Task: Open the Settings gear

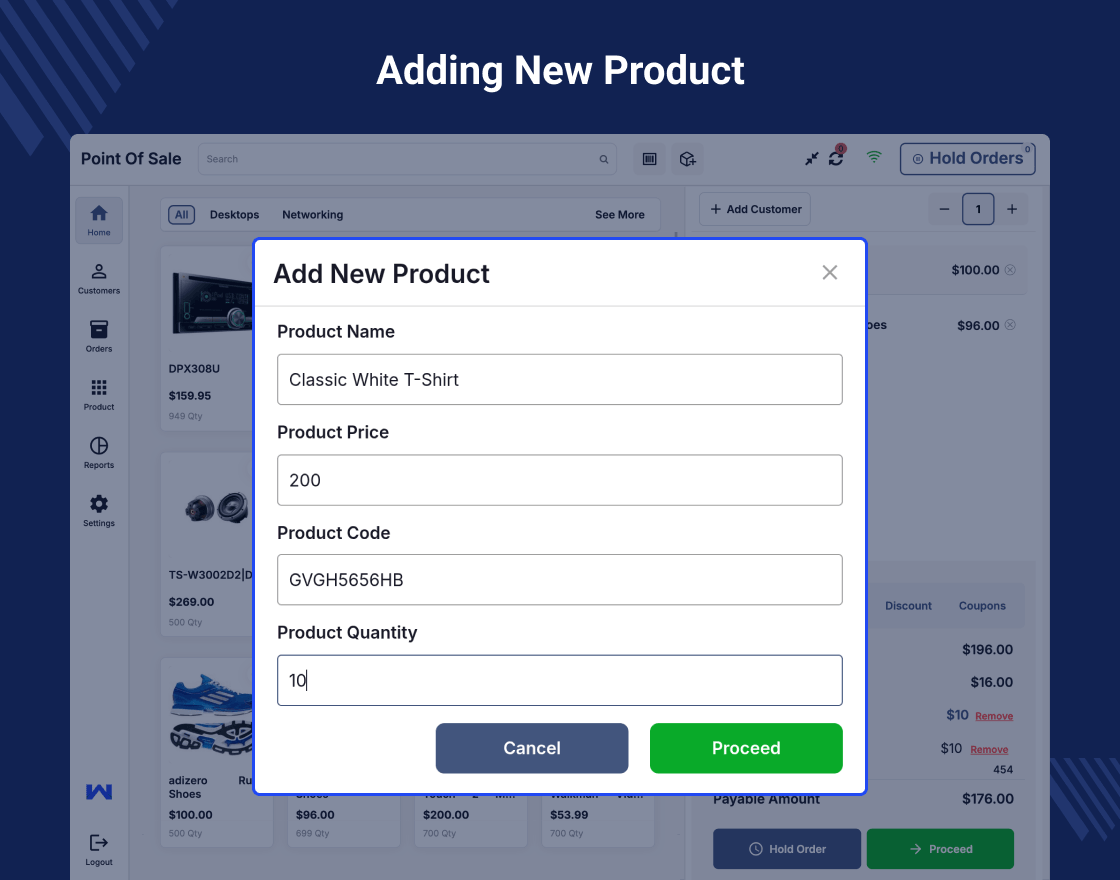Action: tap(99, 510)
